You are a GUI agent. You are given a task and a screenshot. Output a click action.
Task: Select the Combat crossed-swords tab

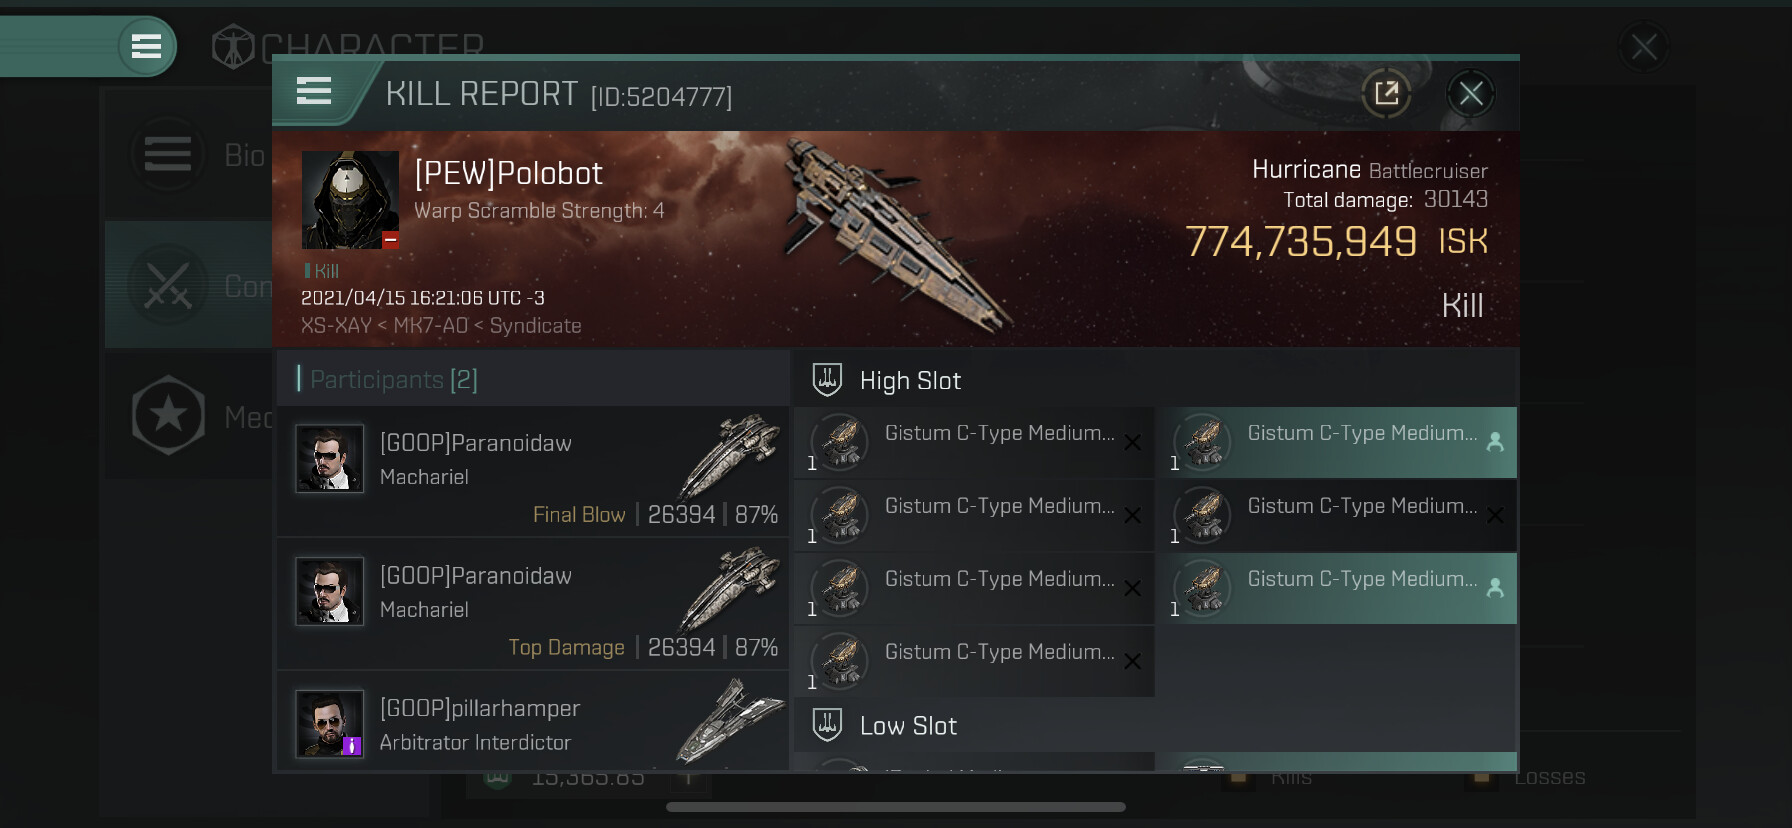(x=168, y=286)
